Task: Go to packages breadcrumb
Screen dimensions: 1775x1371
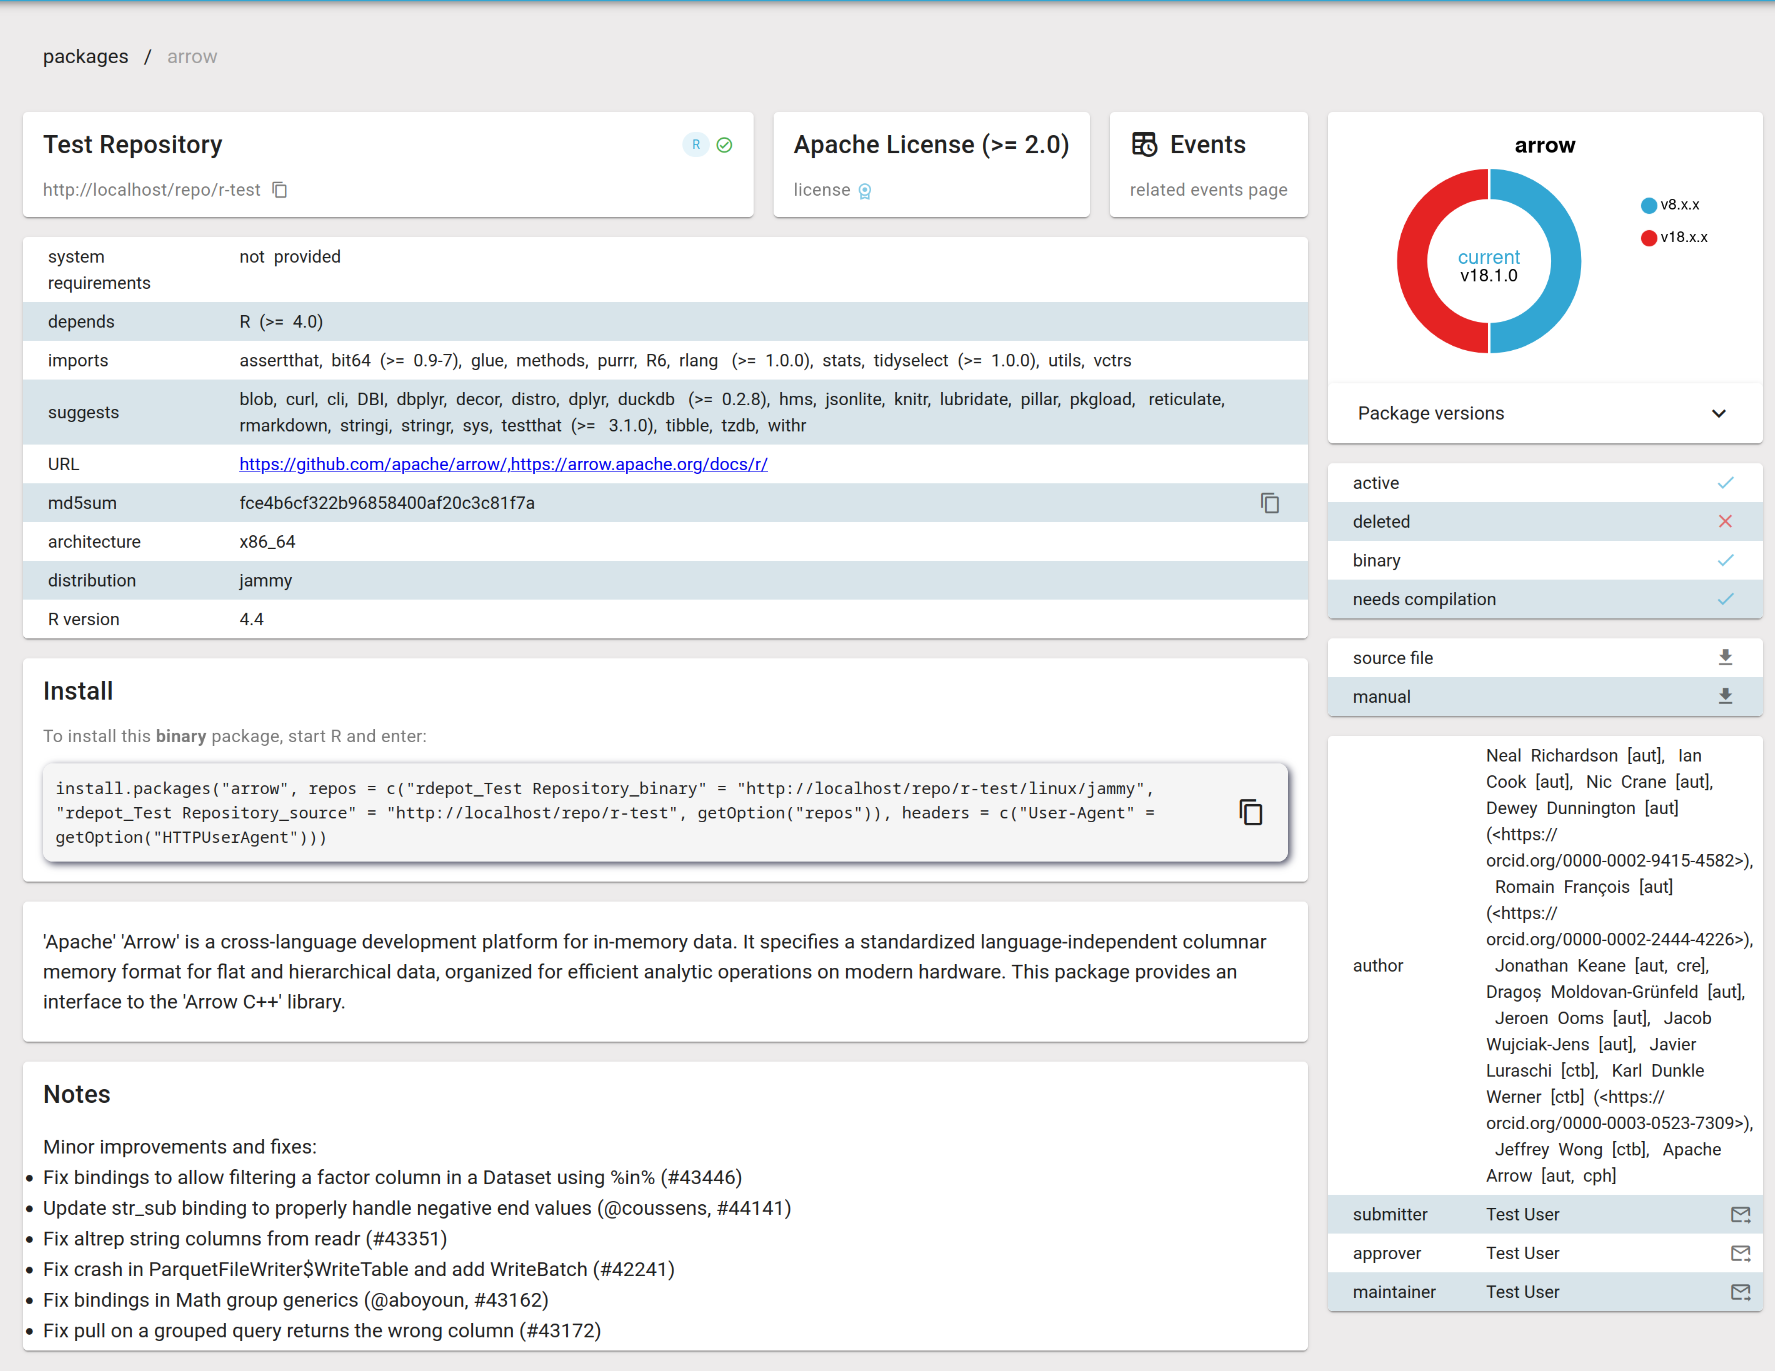Action: coord(86,57)
